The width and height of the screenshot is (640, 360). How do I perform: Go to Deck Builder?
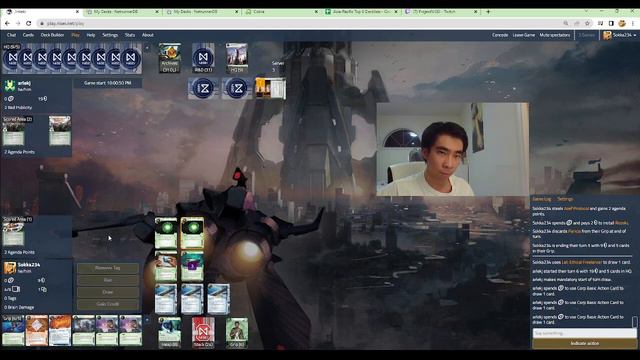52,35
